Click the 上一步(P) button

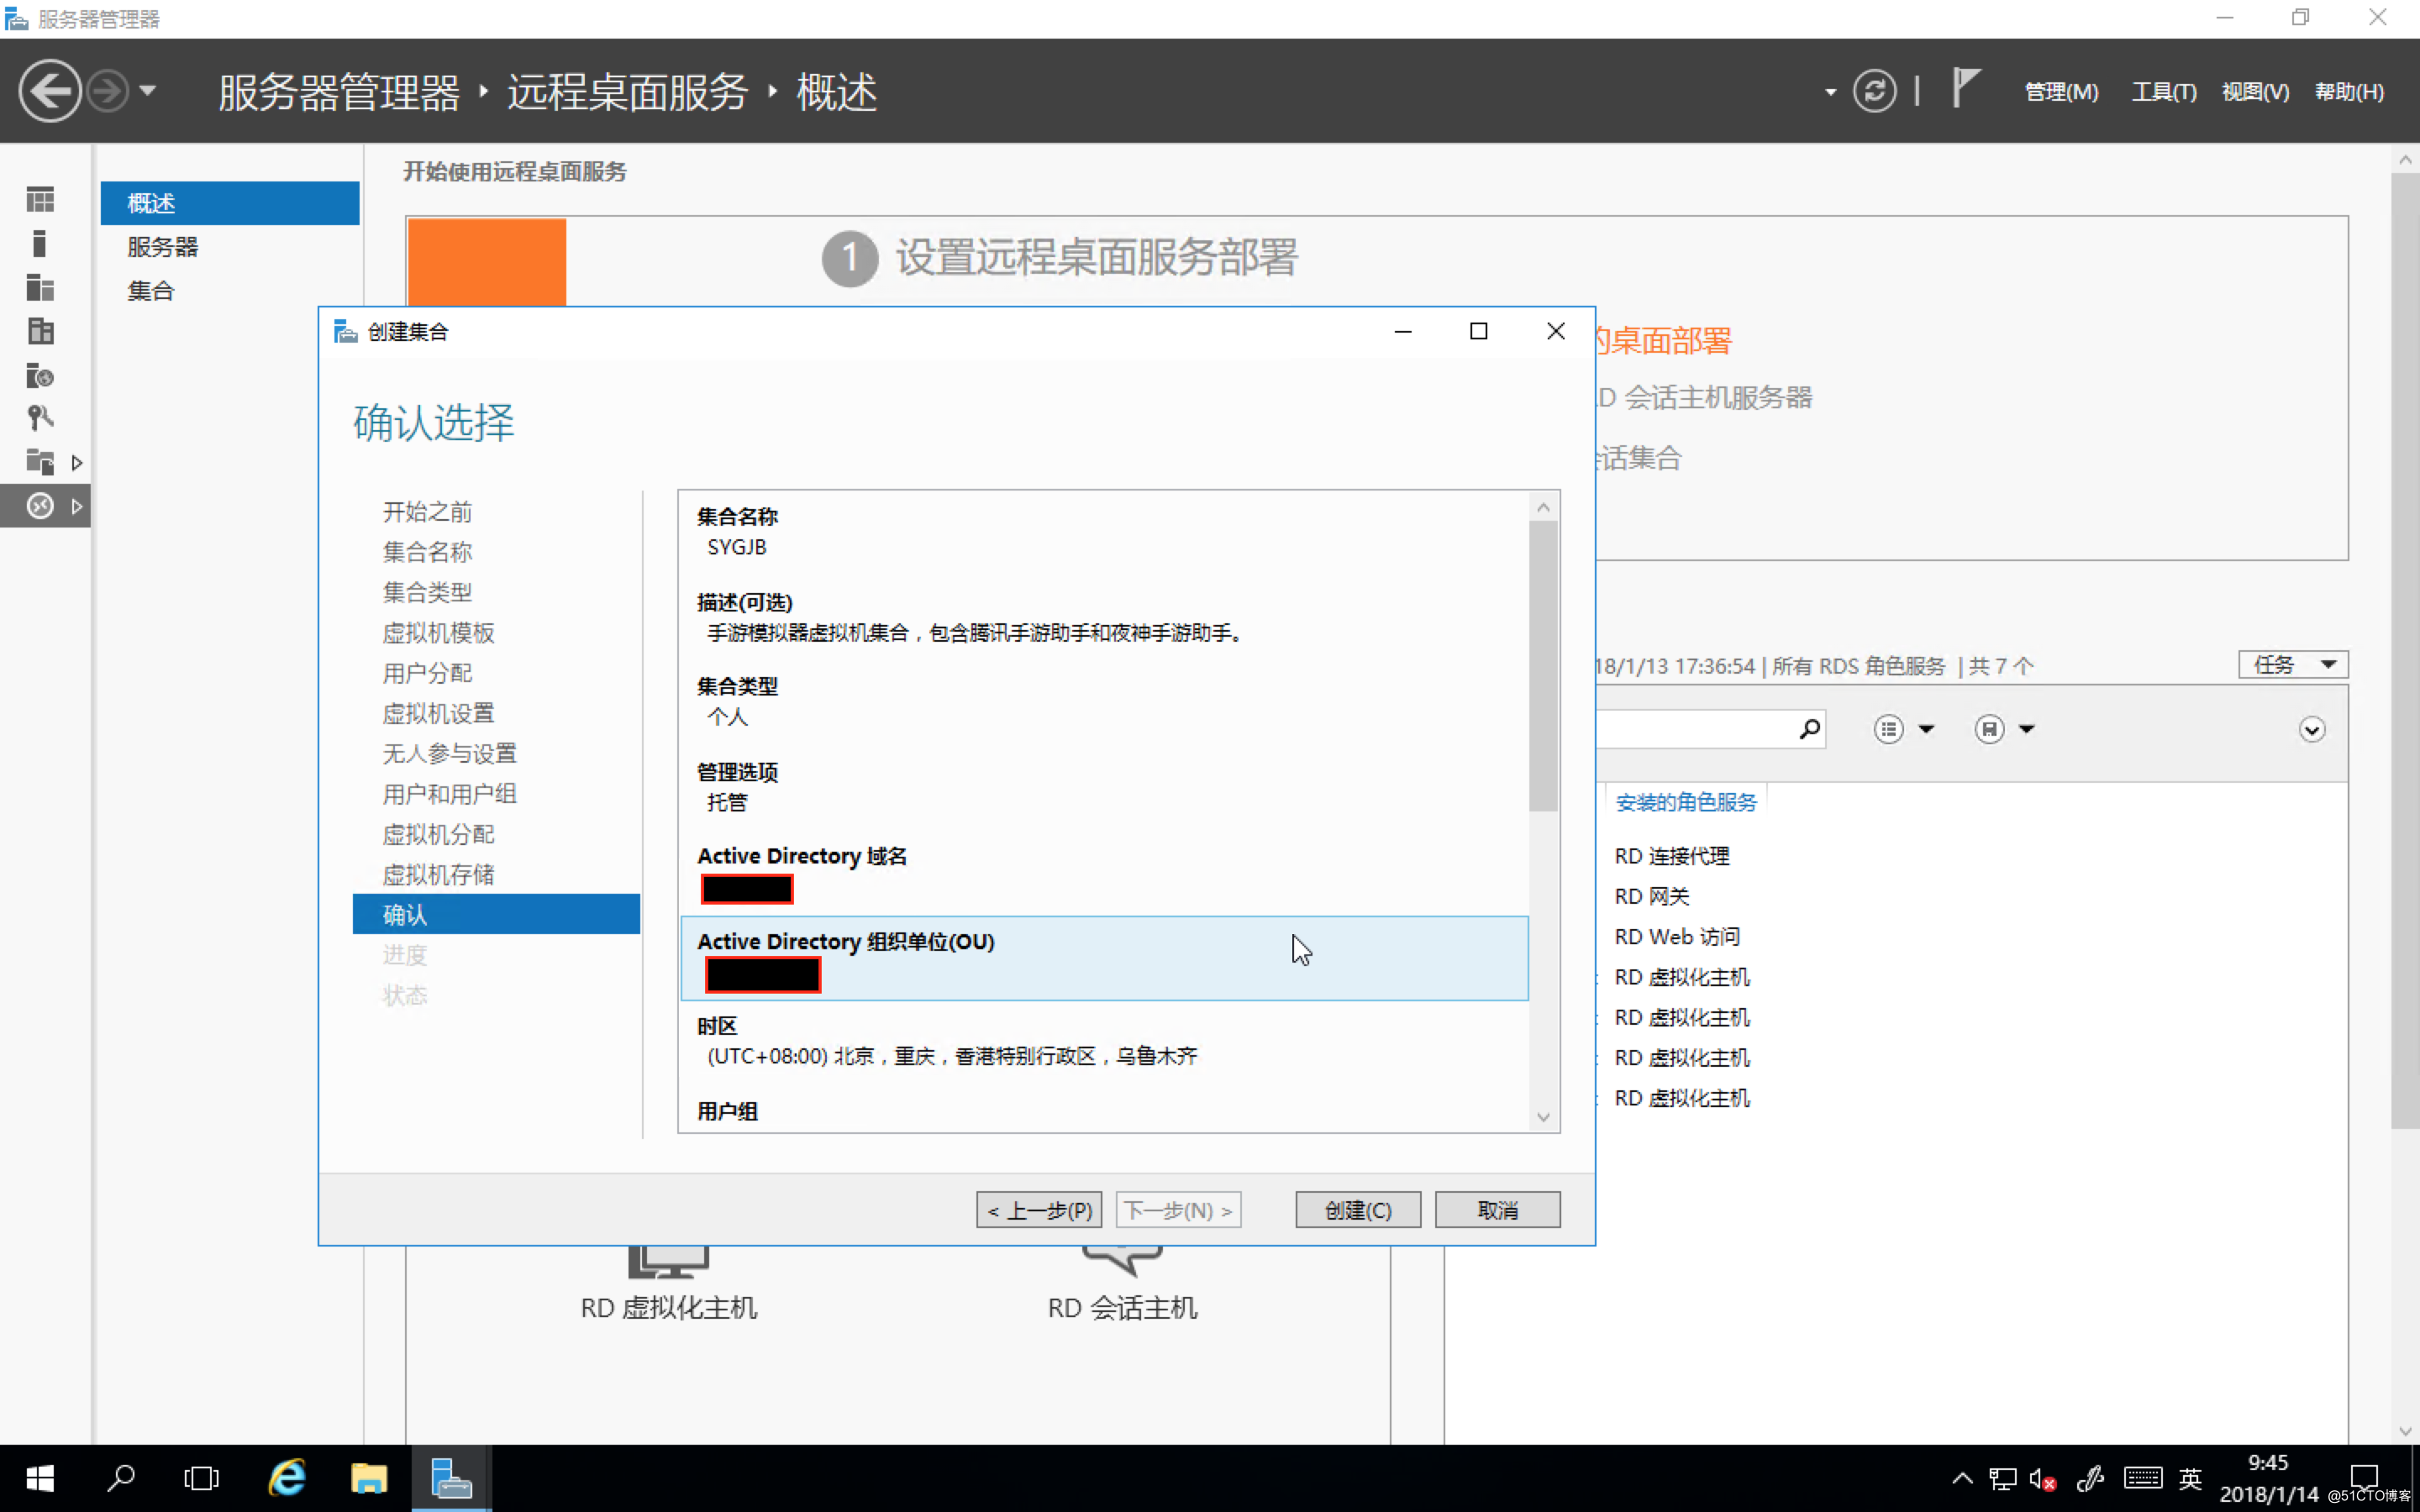(1039, 1210)
